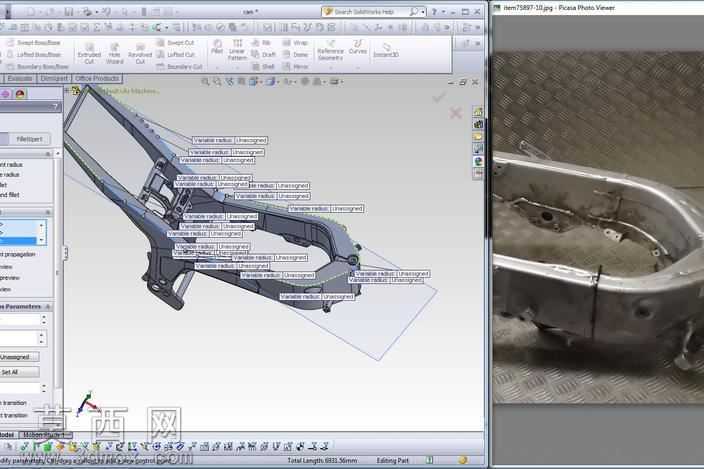
Task: Open the Reference Geometry tool
Action: pos(330,50)
